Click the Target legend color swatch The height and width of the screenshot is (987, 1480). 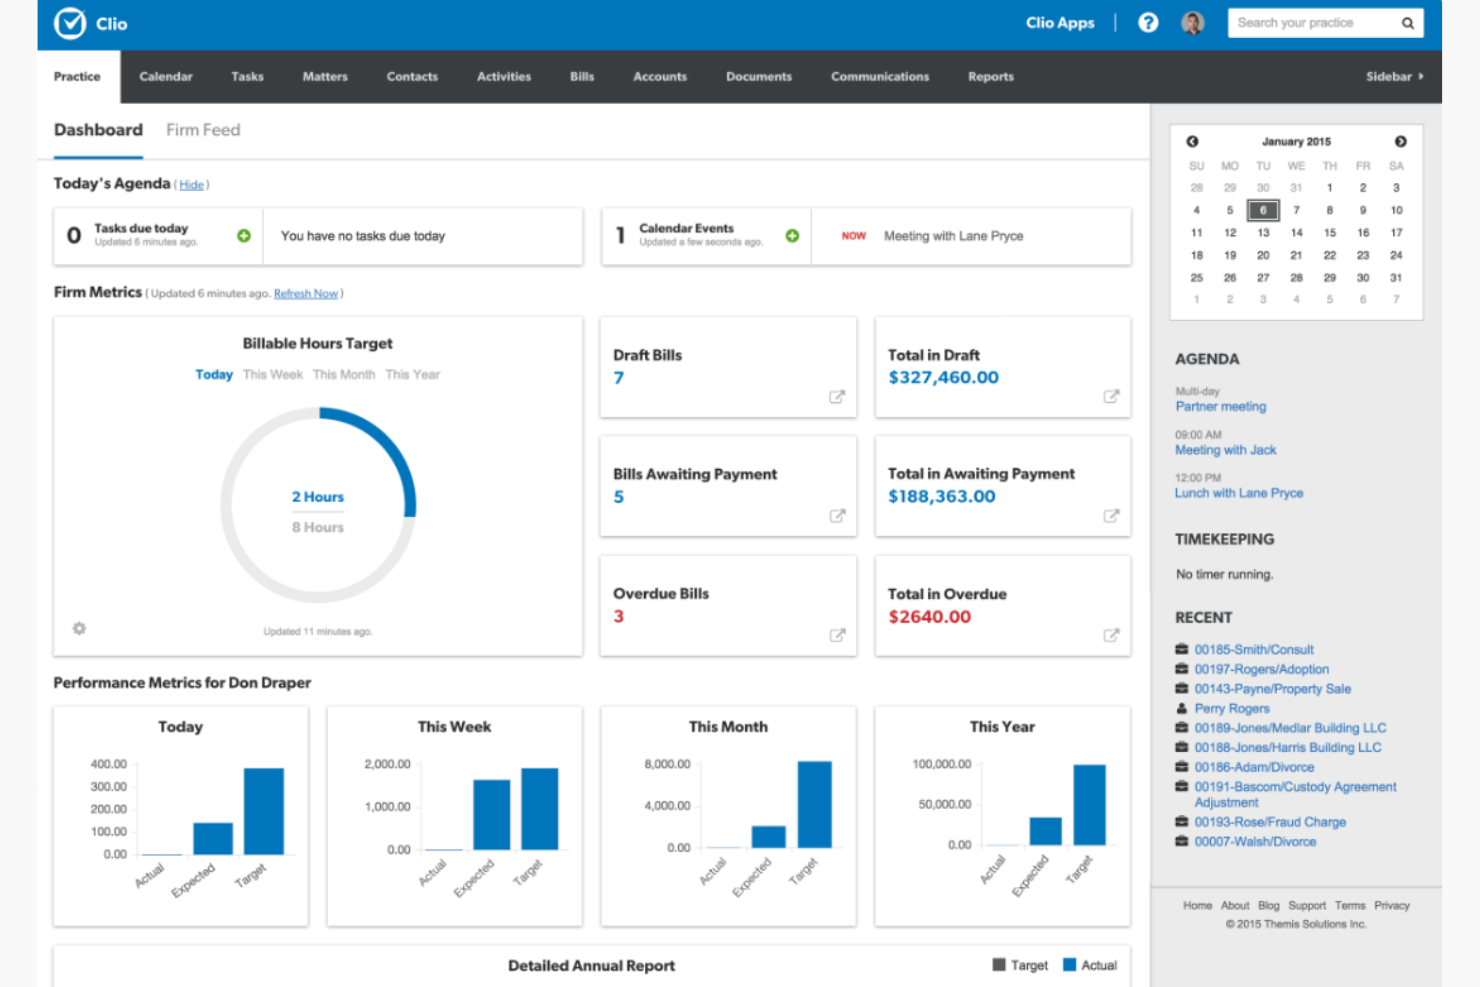tap(999, 965)
